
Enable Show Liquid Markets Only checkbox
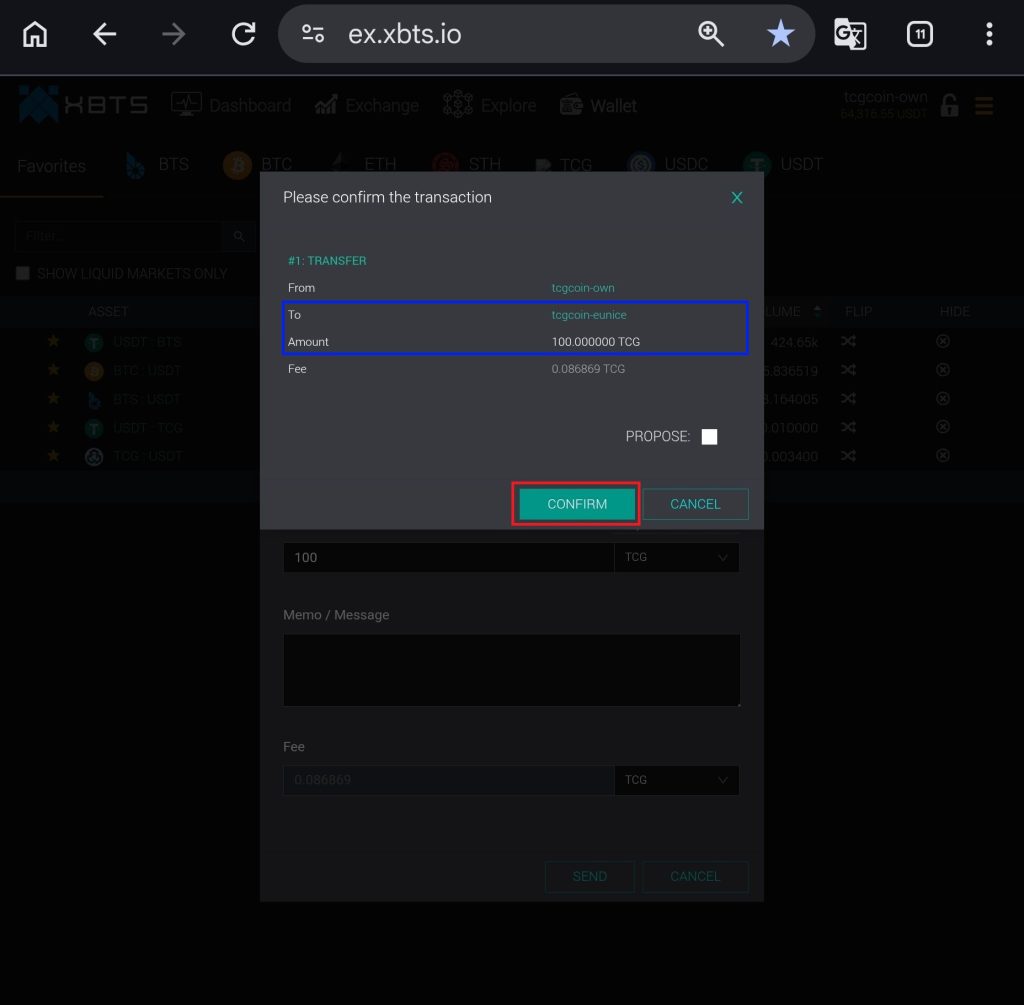pos(23,274)
